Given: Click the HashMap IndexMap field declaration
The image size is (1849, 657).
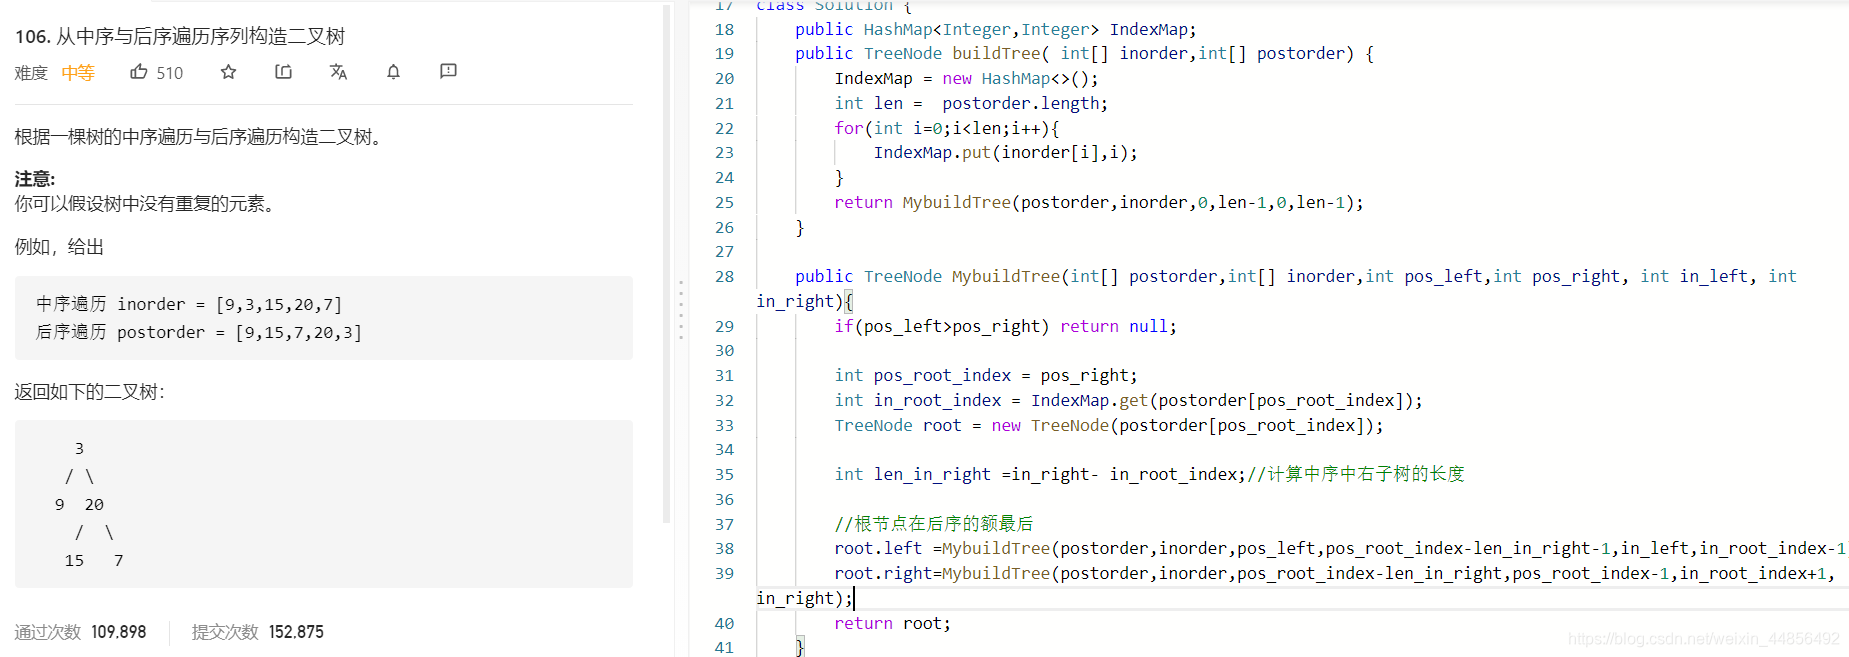Looking at the screenshot, I should 995,30.
